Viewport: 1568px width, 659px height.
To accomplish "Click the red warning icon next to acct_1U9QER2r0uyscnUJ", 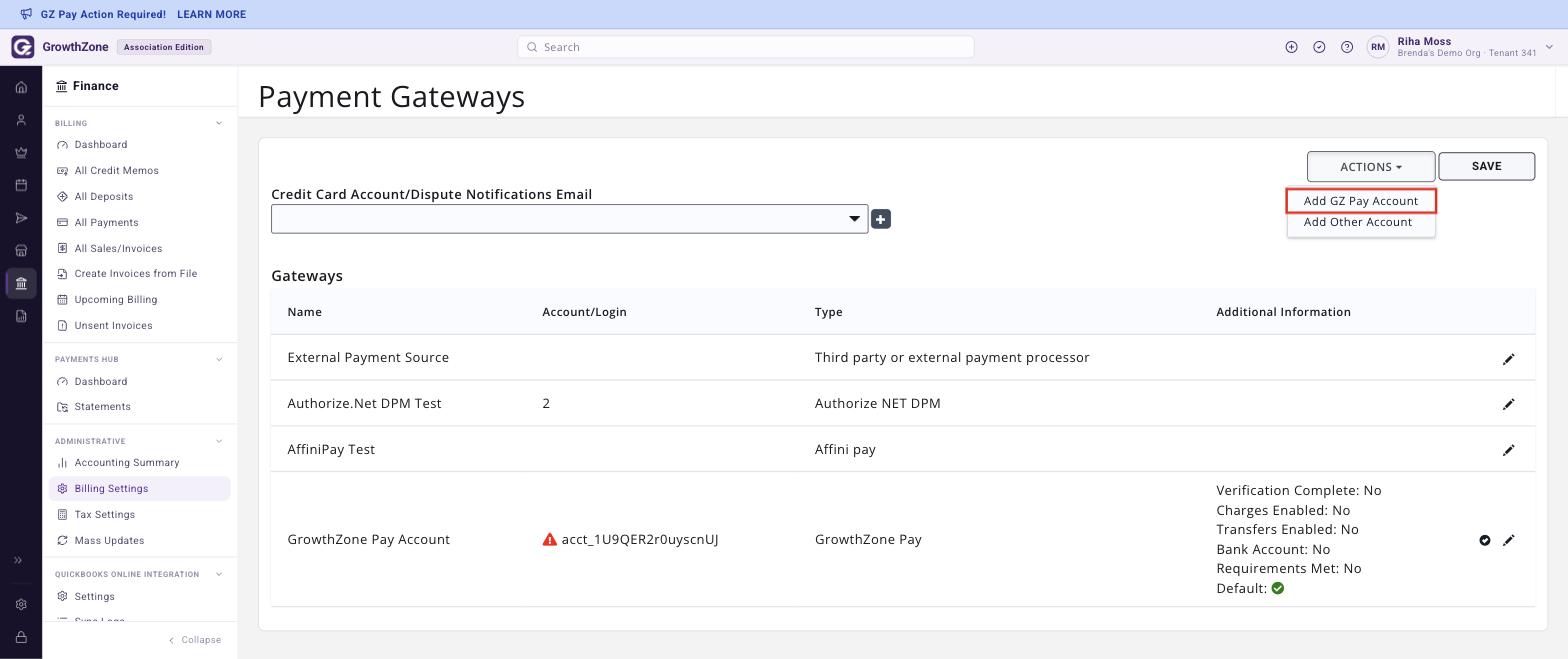I will click(549, 539).
